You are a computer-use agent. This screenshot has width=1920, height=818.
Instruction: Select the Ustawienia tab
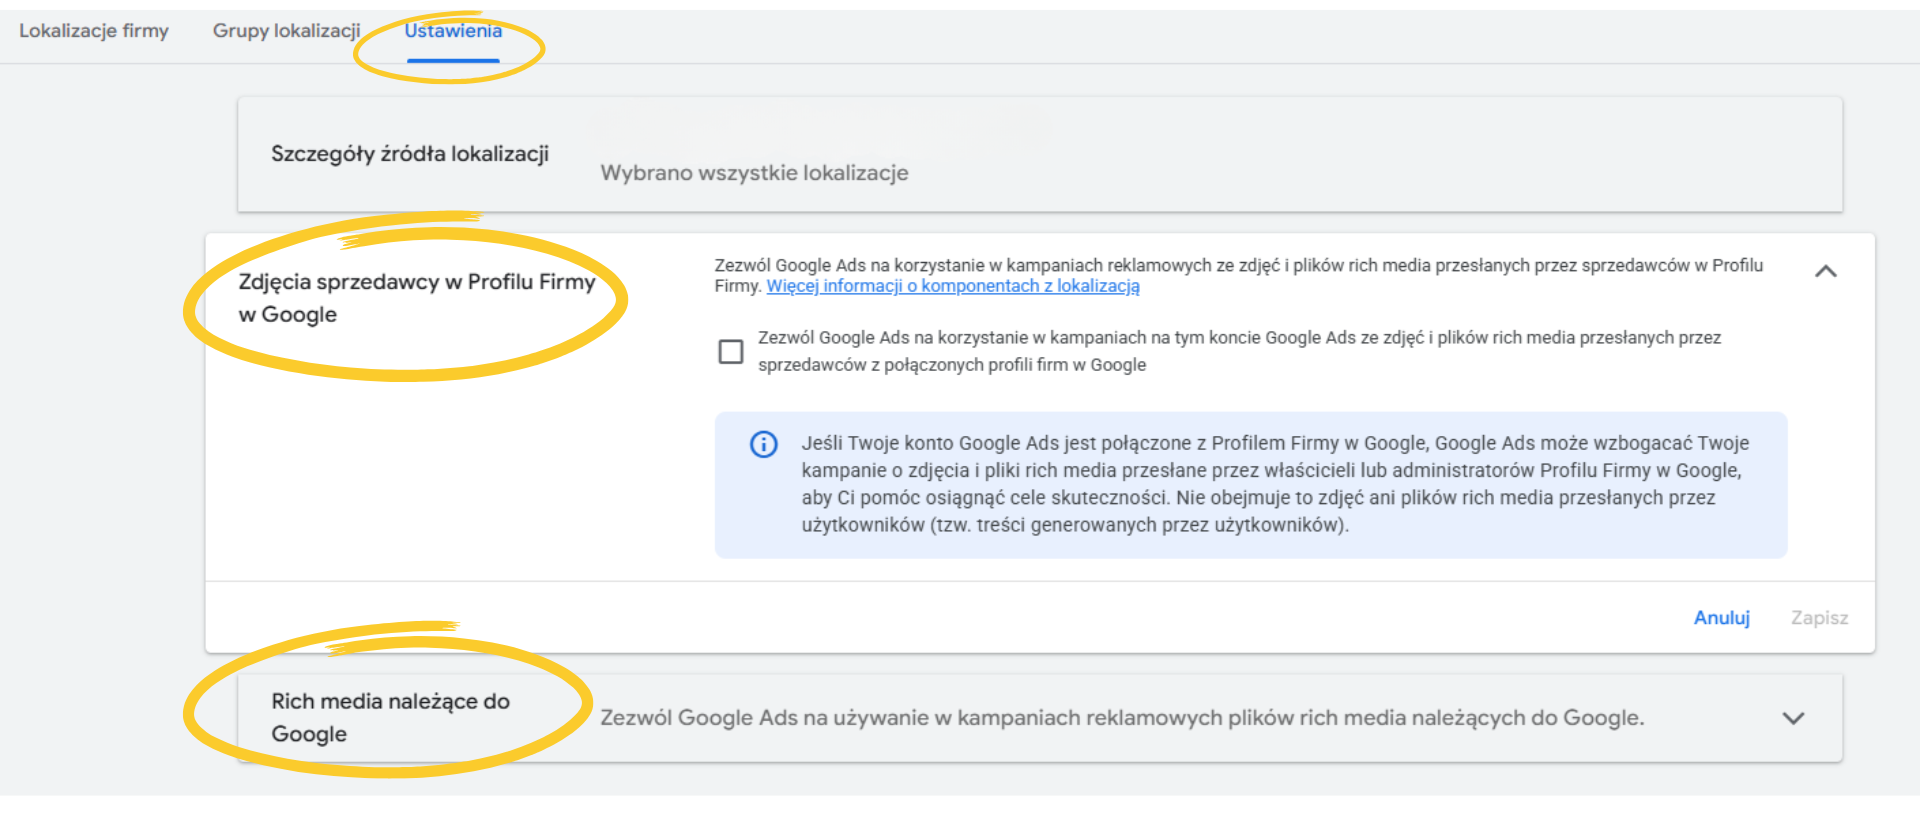coord(453,31)
